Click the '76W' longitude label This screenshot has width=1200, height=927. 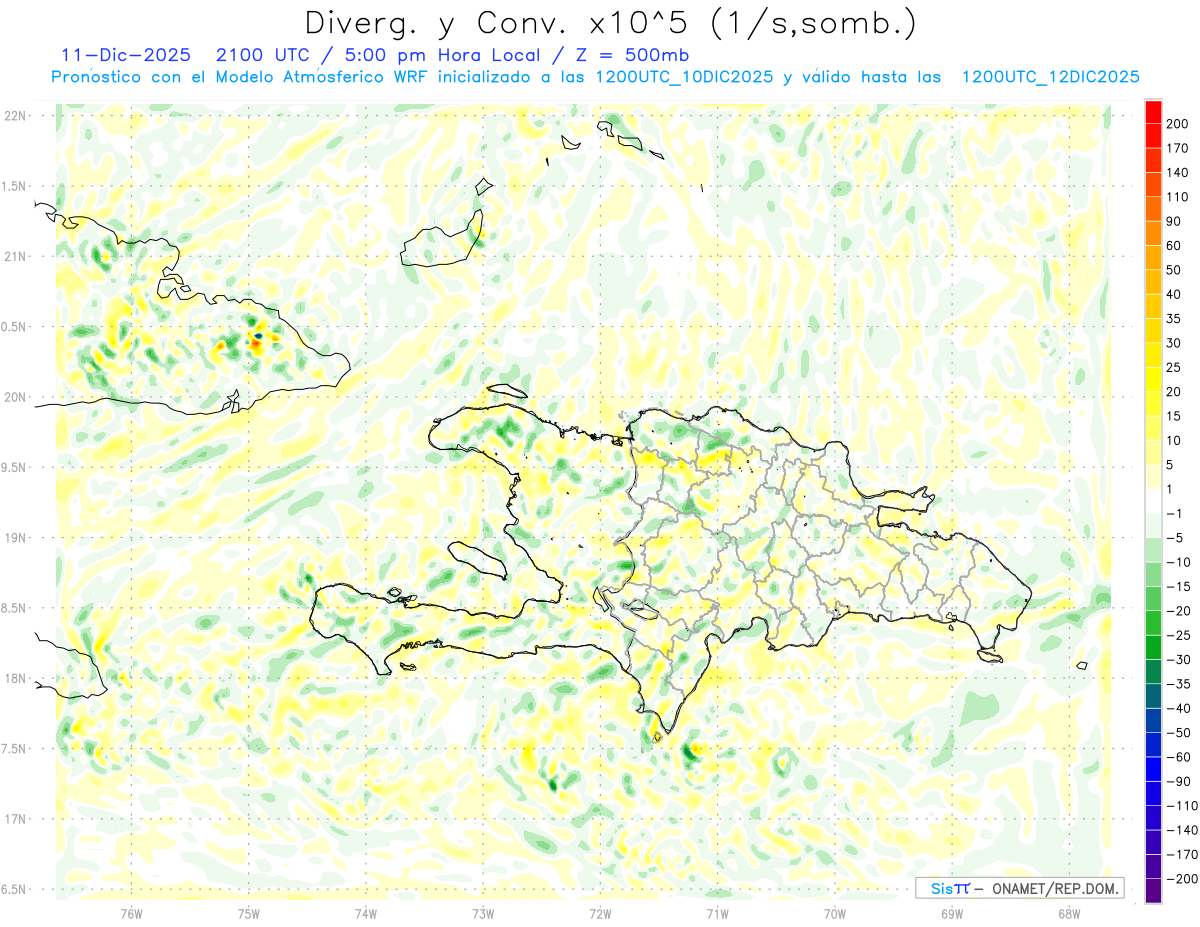pyautogui.click(x=131, y=914)
